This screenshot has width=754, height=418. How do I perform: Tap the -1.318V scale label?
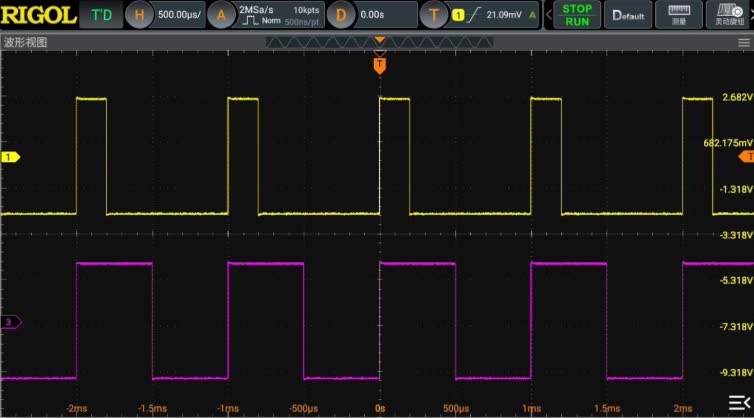coord(736,189)
